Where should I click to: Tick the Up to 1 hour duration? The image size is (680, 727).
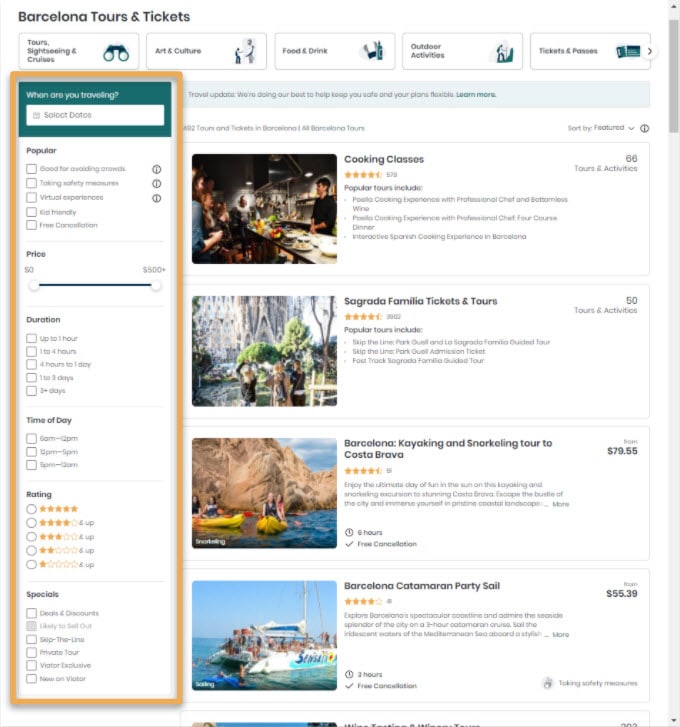pos(32,338)
